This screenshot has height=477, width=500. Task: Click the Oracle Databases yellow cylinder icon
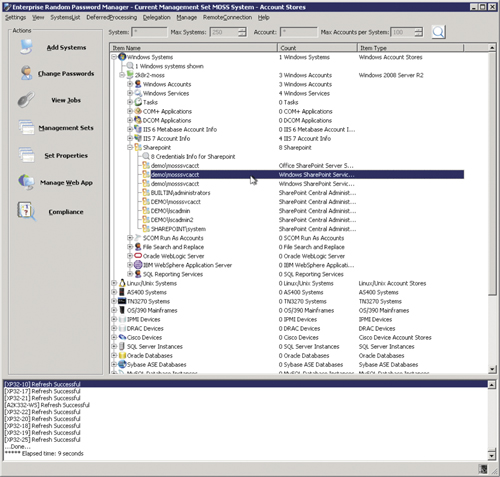tap(122, 355)
